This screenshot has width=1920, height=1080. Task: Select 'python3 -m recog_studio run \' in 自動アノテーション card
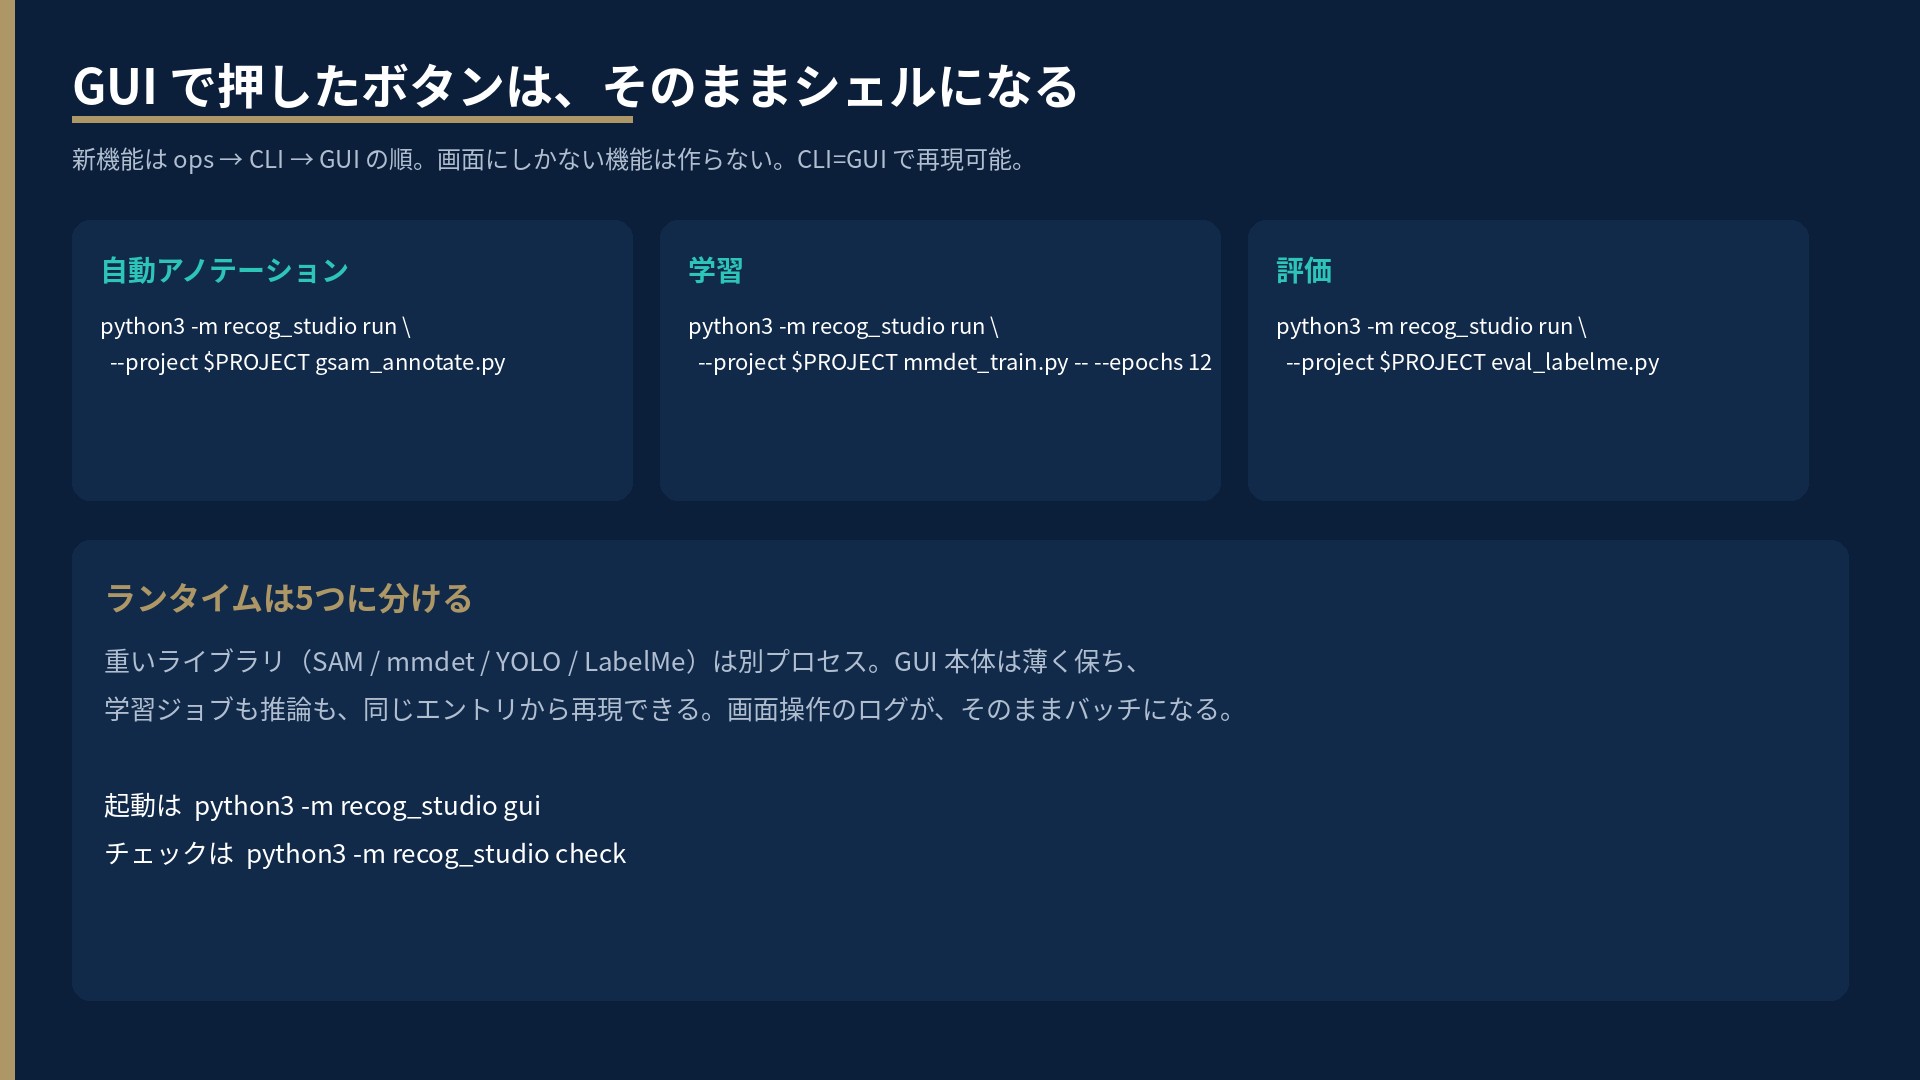click(255, 326)
